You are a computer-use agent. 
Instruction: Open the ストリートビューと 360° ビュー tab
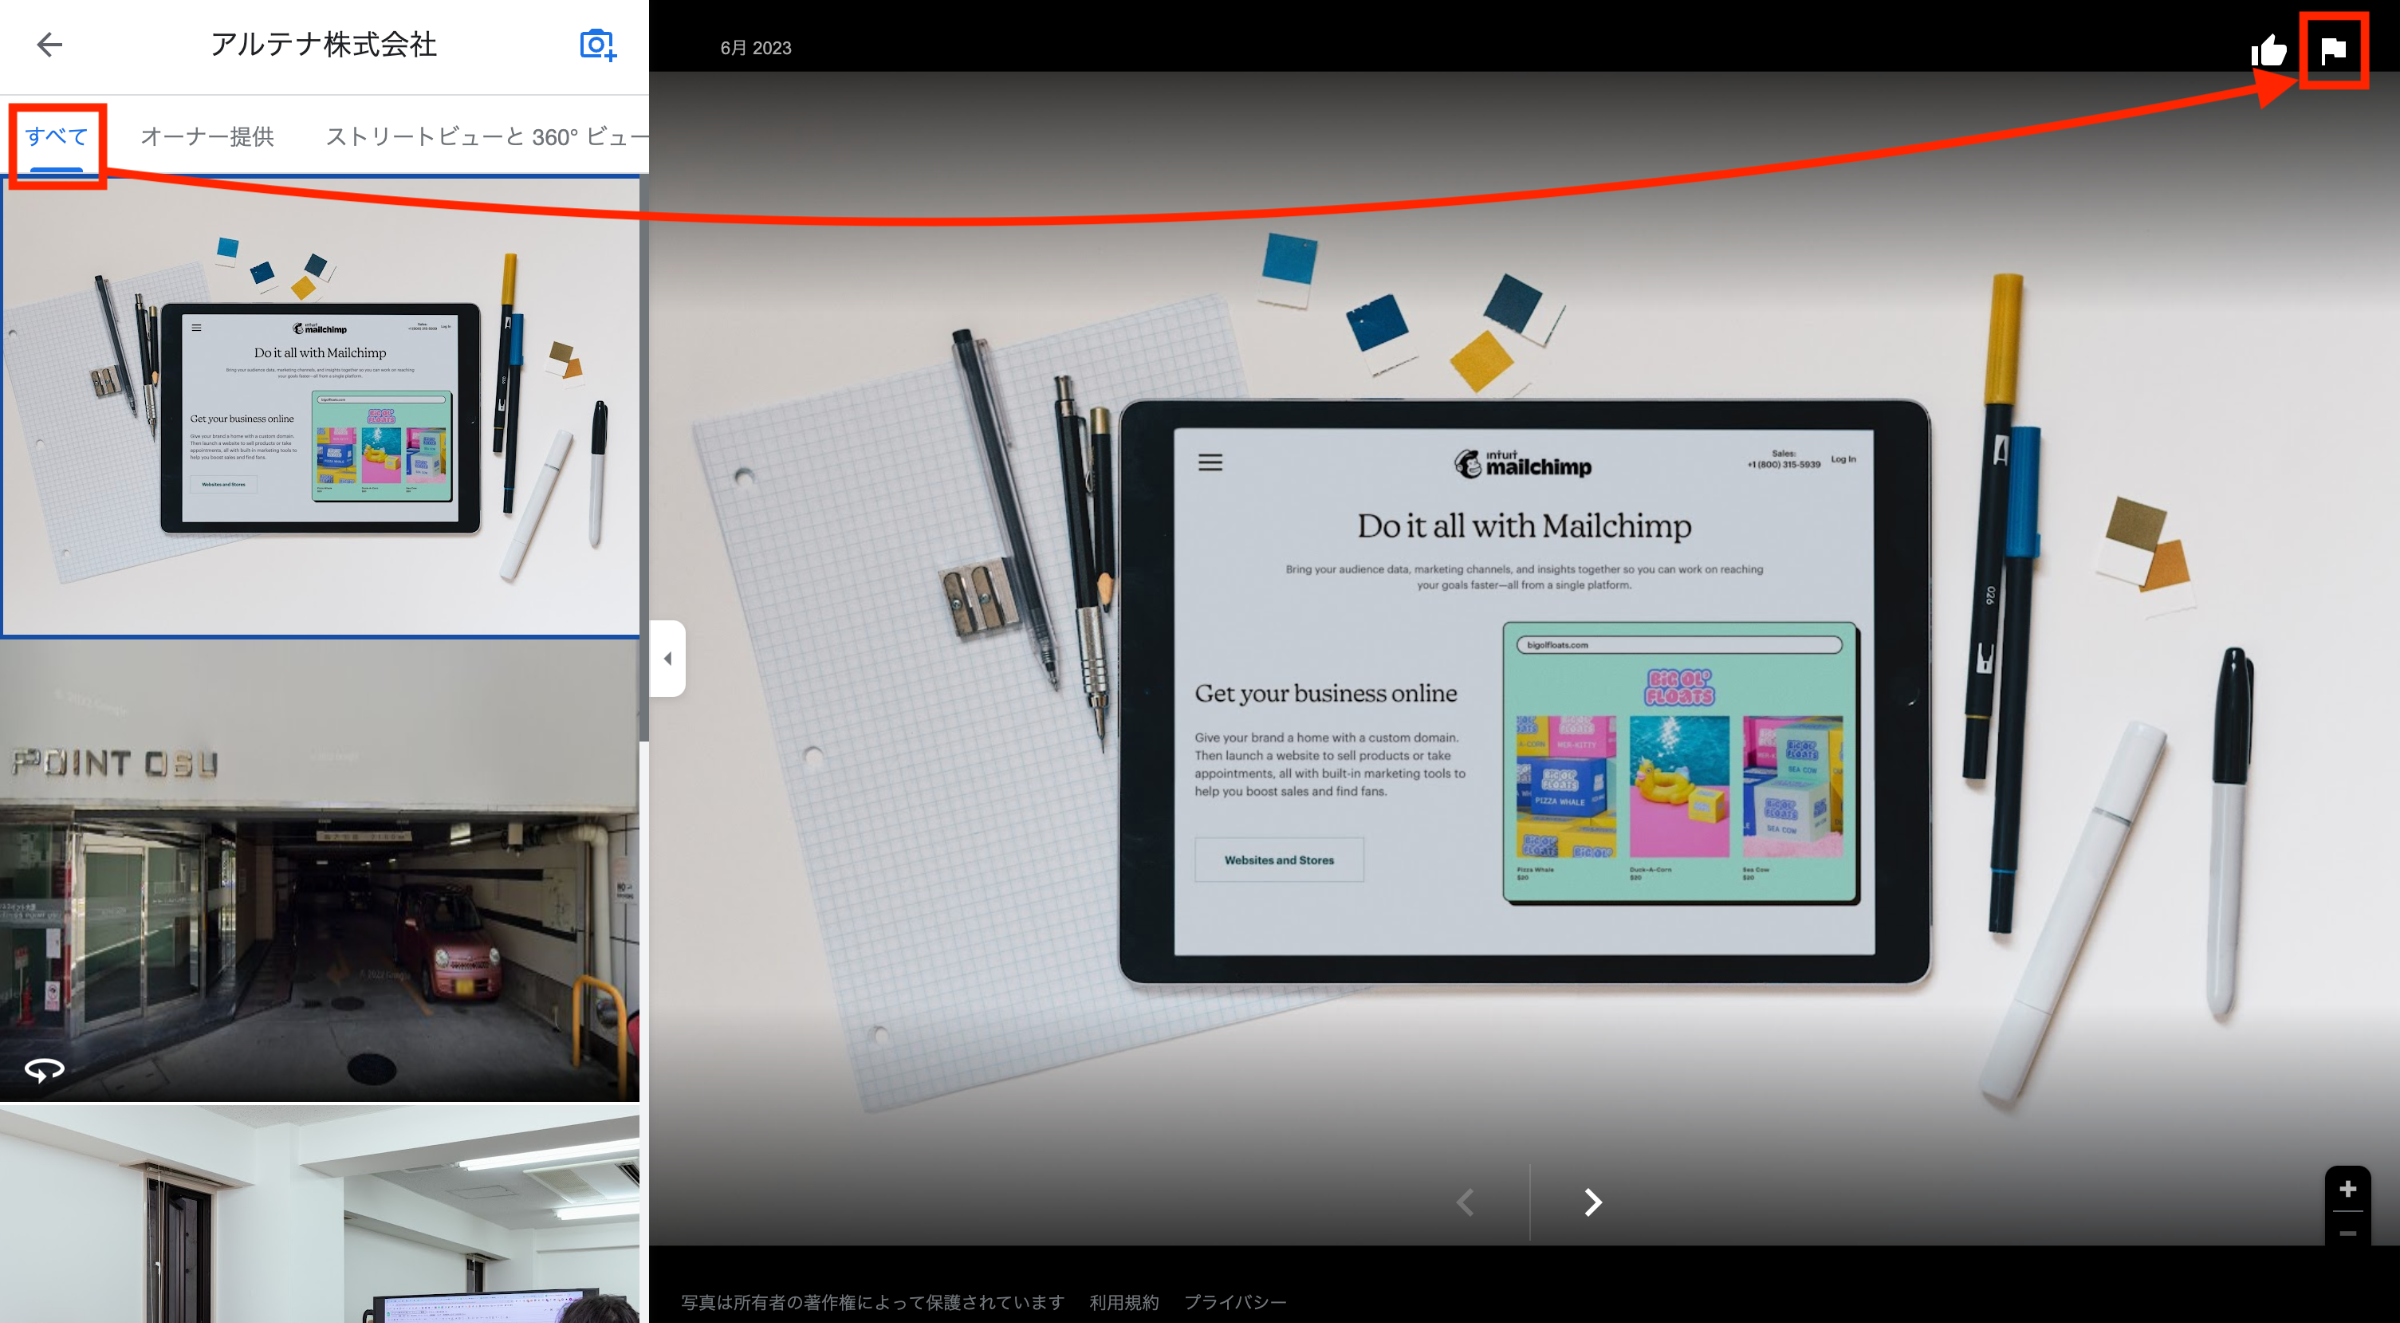[487, 137]
